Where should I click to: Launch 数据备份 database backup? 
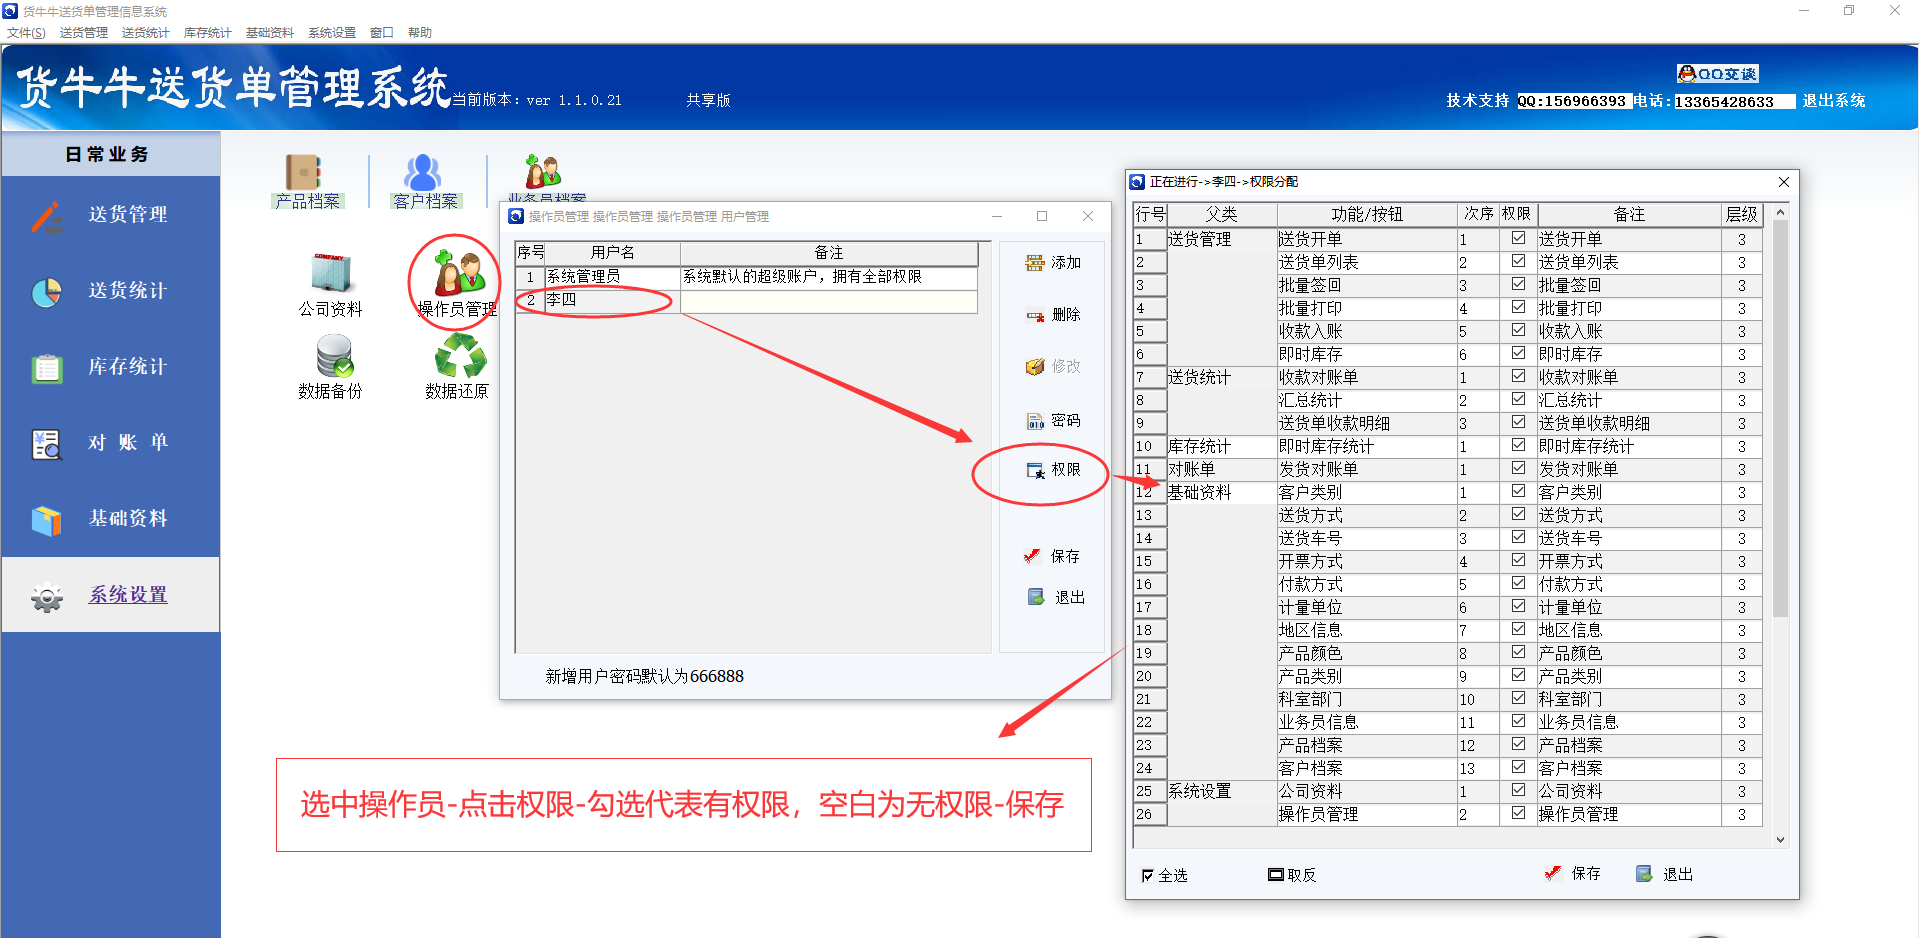click(331, 367)
